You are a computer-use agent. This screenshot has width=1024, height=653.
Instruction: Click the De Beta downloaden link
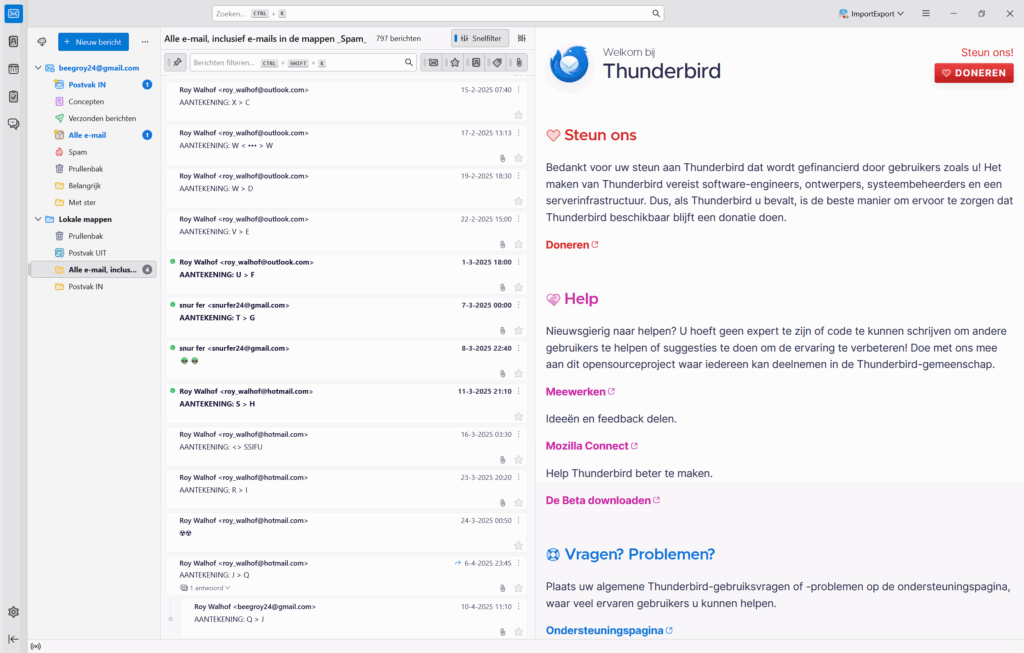point(603,500)
